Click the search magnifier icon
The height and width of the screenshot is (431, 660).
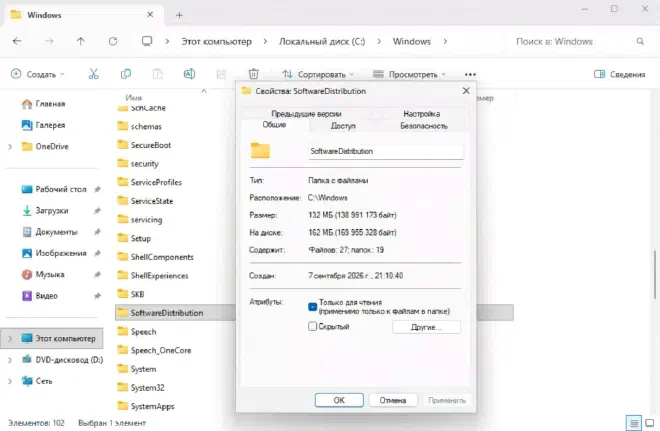pos(640,41)
